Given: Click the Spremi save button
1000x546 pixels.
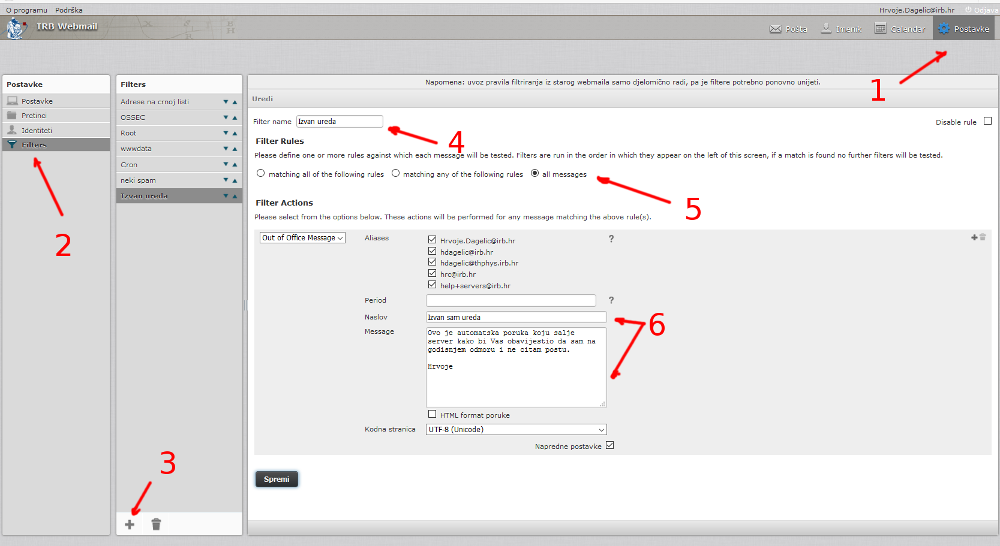Looking at the screenshot, I should [x=276, y=479].
